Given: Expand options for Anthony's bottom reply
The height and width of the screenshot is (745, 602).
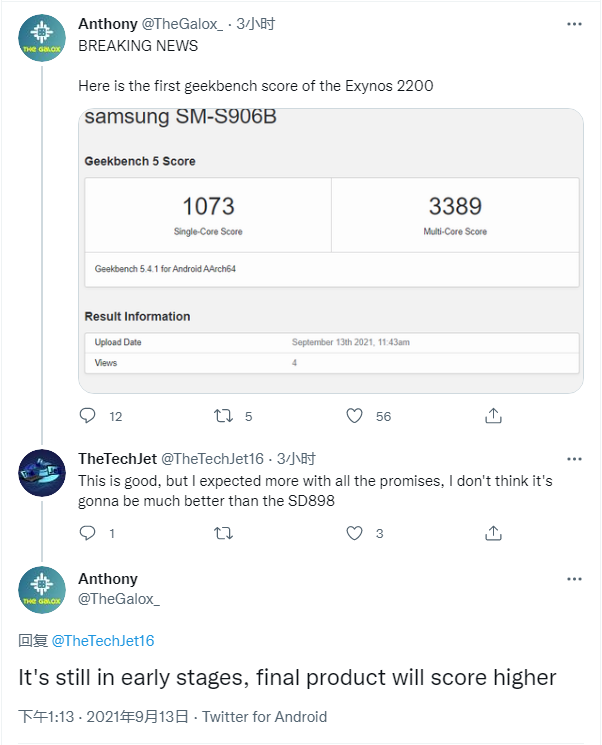Looking at the screenshot, I should (573, 579).
